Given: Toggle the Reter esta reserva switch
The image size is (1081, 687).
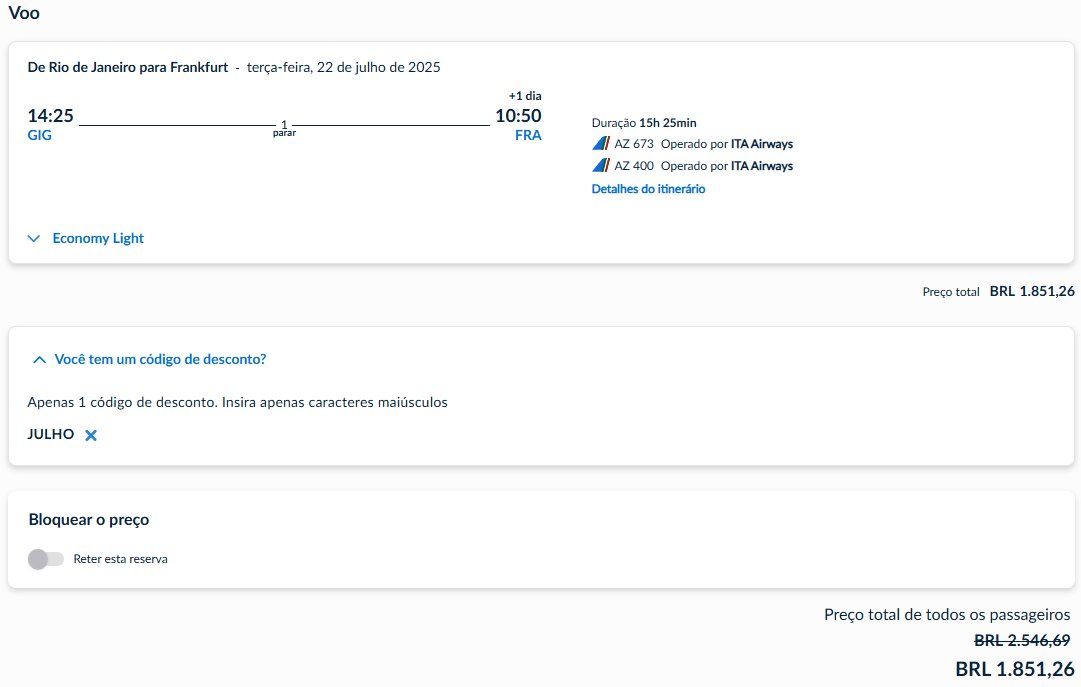Looking at the screenshot, I should click(x=46, y=559).
